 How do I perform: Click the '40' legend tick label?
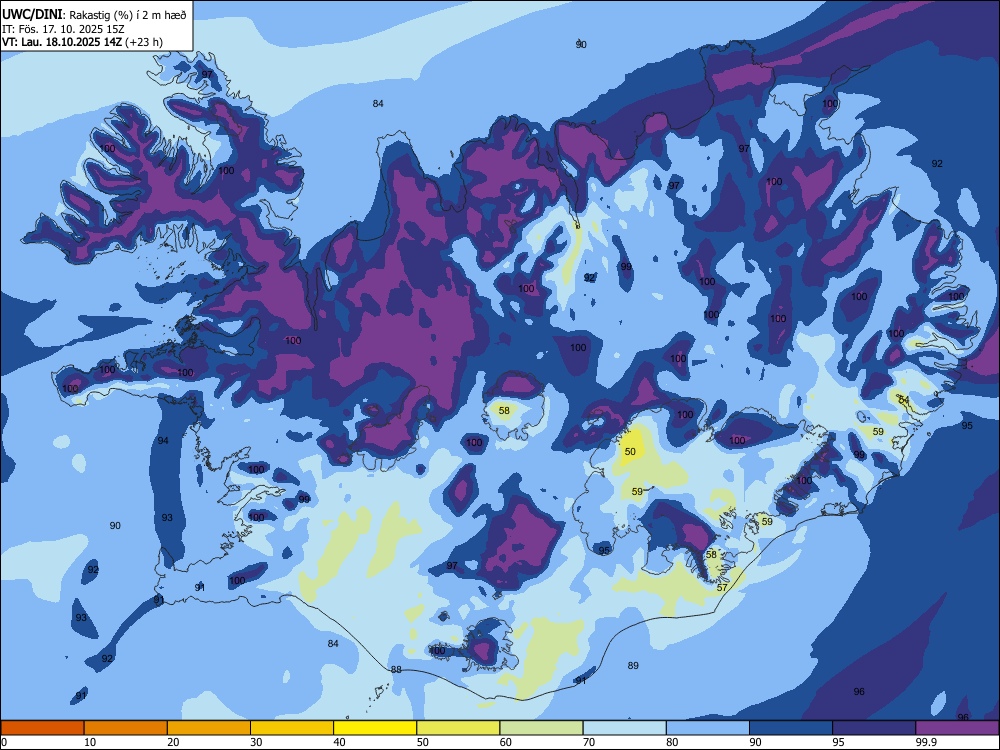click(x=339, y=742)
